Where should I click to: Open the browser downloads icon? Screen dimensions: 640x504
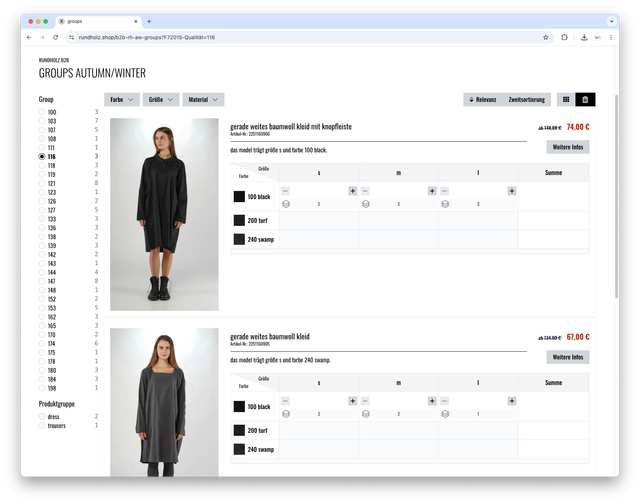[x=583, y=37]
